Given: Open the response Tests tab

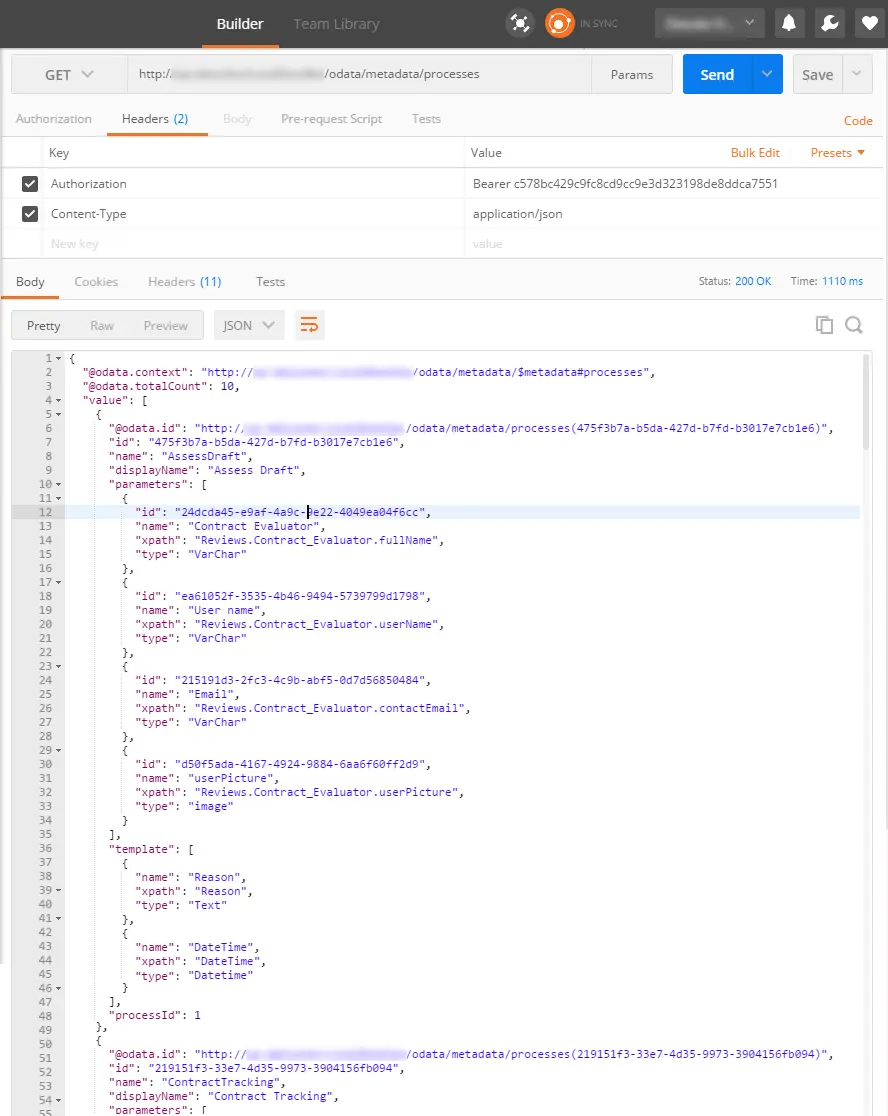Looking at the screenshot, I should click(x=270, y=282).
